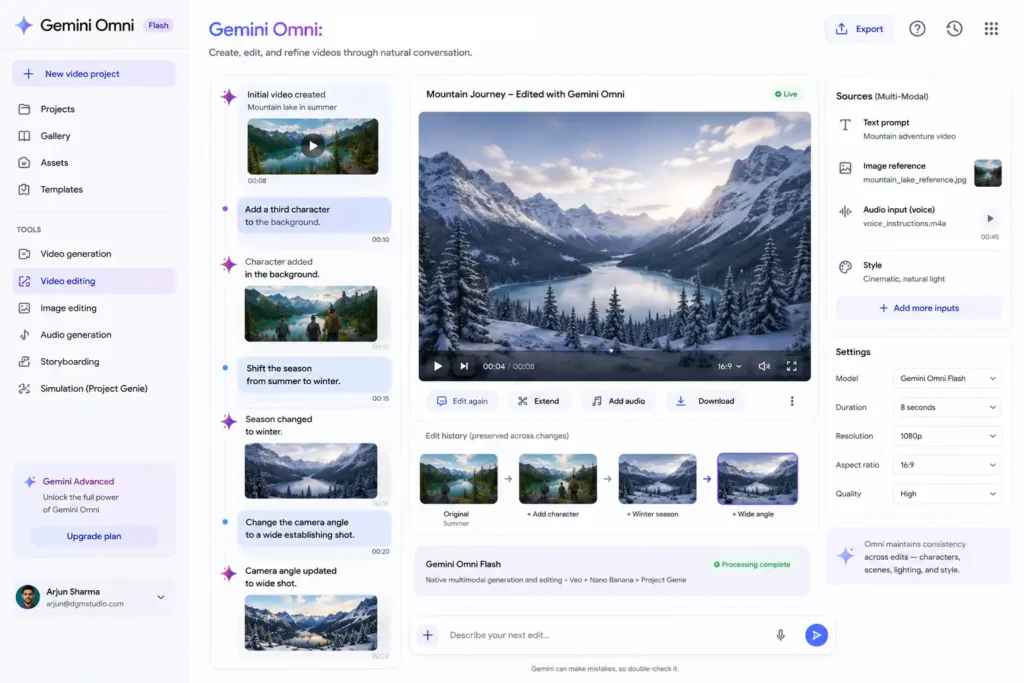Select the Image editing tool
The height and width of the screenshot is (683, 1024).
coord(94,308)
